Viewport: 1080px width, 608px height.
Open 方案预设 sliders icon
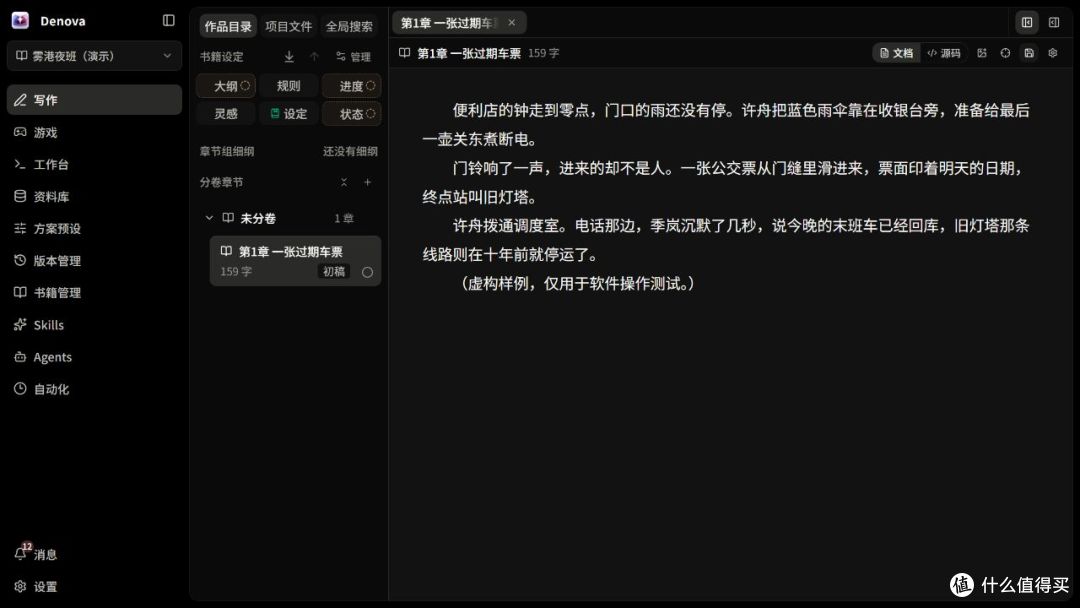(20, 228)
